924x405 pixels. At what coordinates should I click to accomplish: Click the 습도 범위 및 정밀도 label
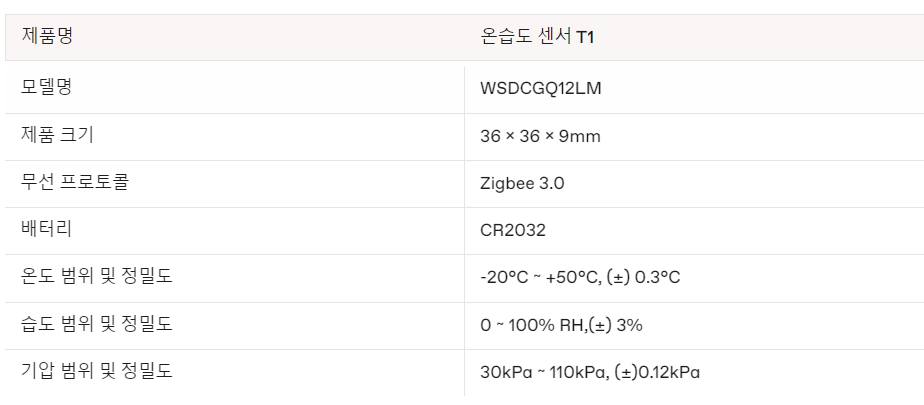coord(97,323)
